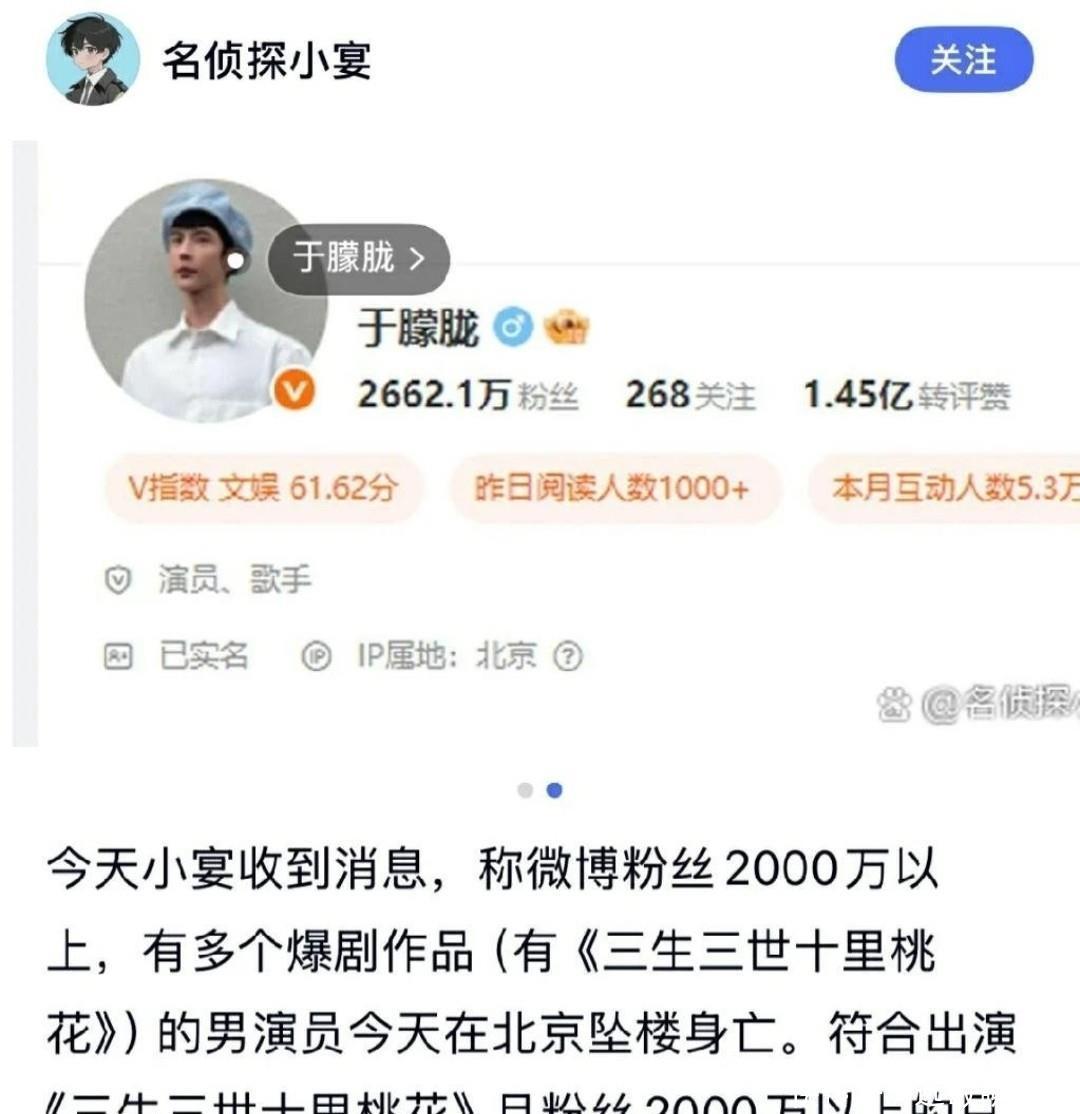Click the white tag dot on photo
This screenshot has width=1080, height=1114.
click(235, 261)
